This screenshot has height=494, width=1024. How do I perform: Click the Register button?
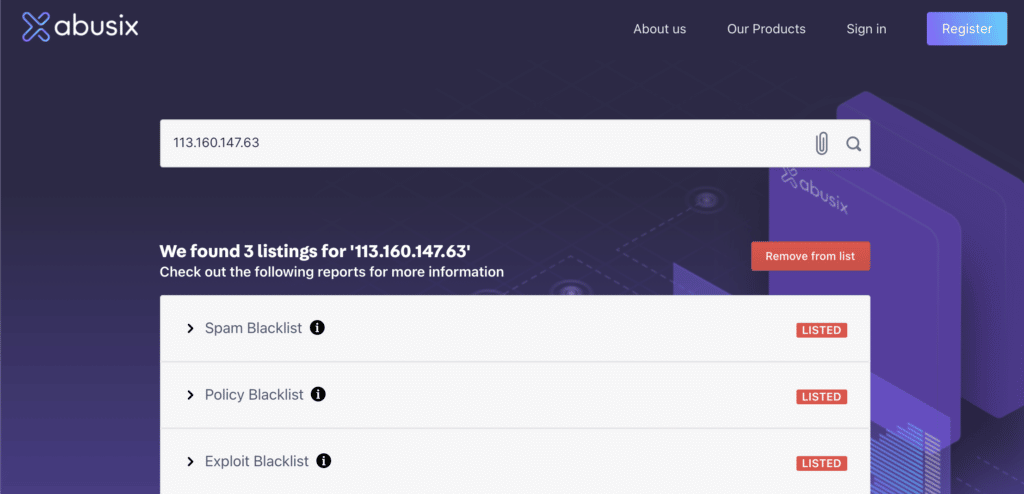coord(967,29)
